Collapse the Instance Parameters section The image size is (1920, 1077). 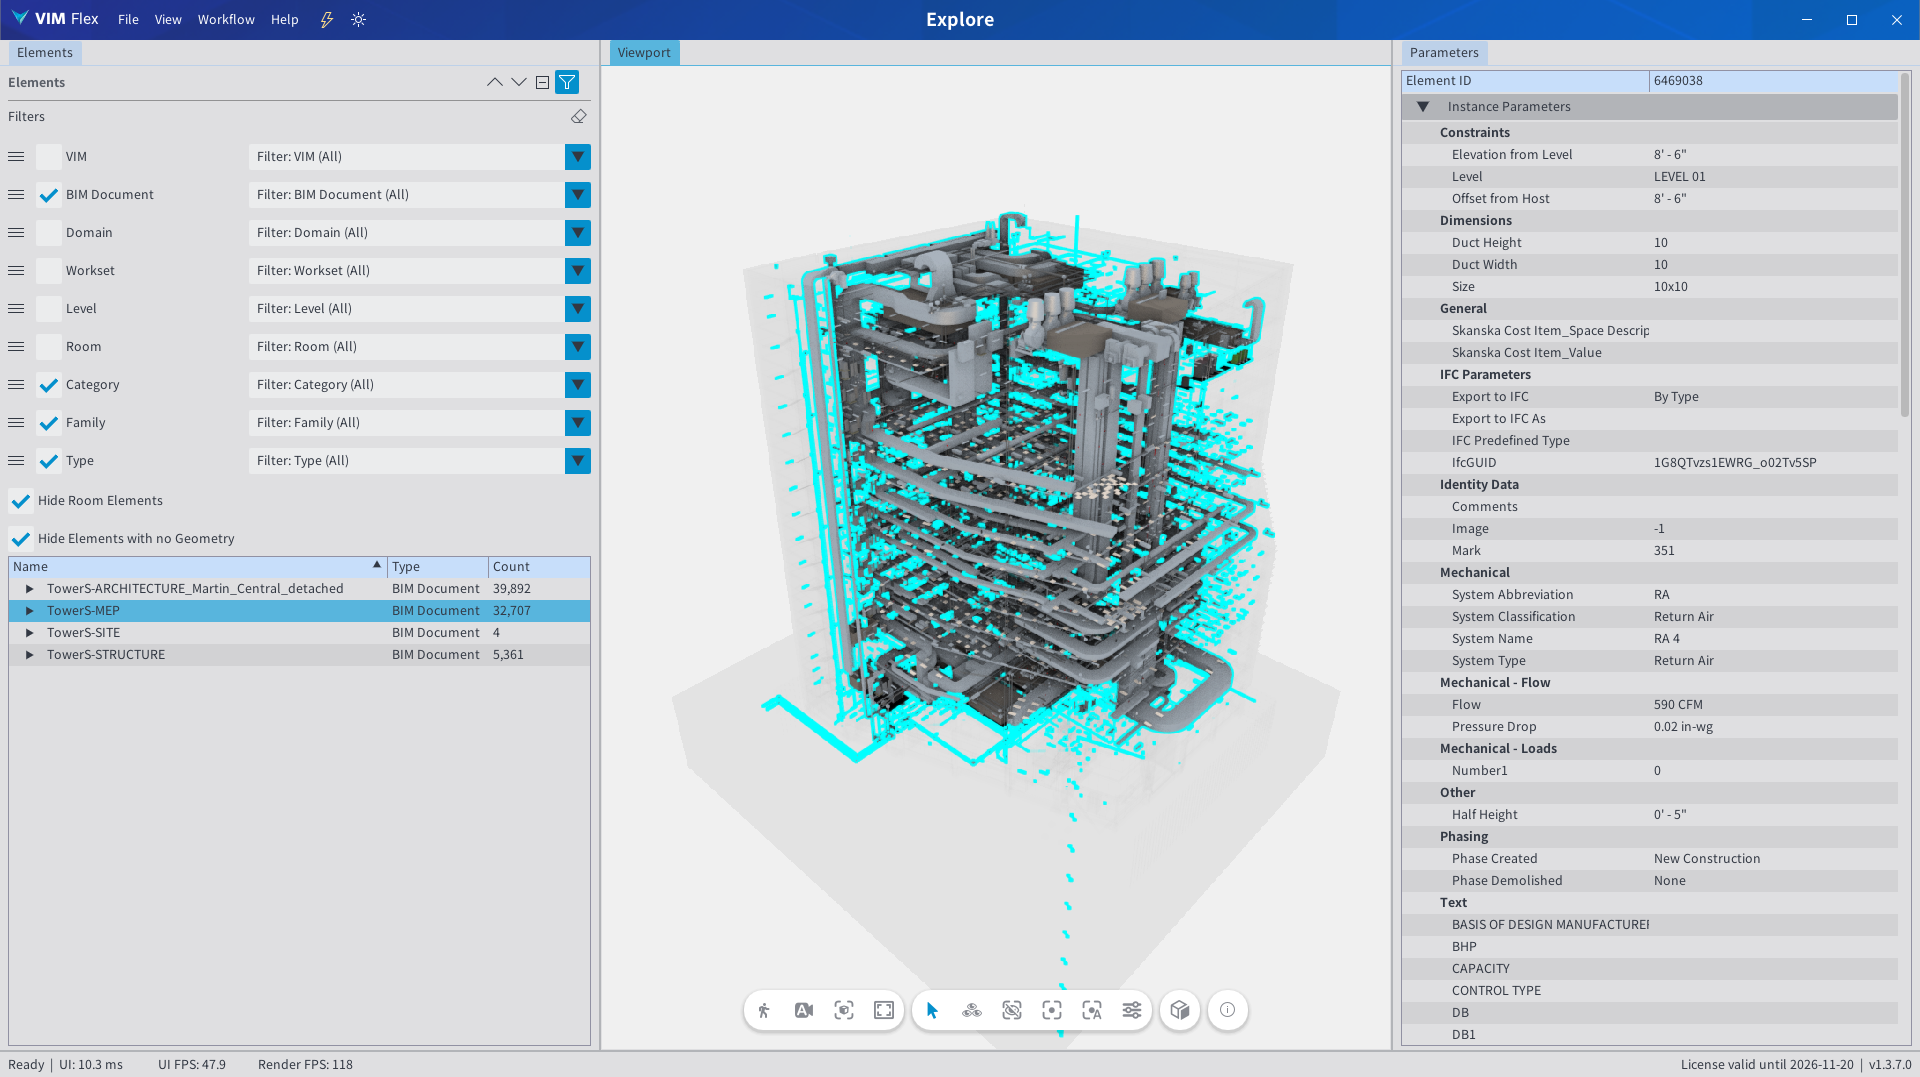click(x=1422, y=107)
